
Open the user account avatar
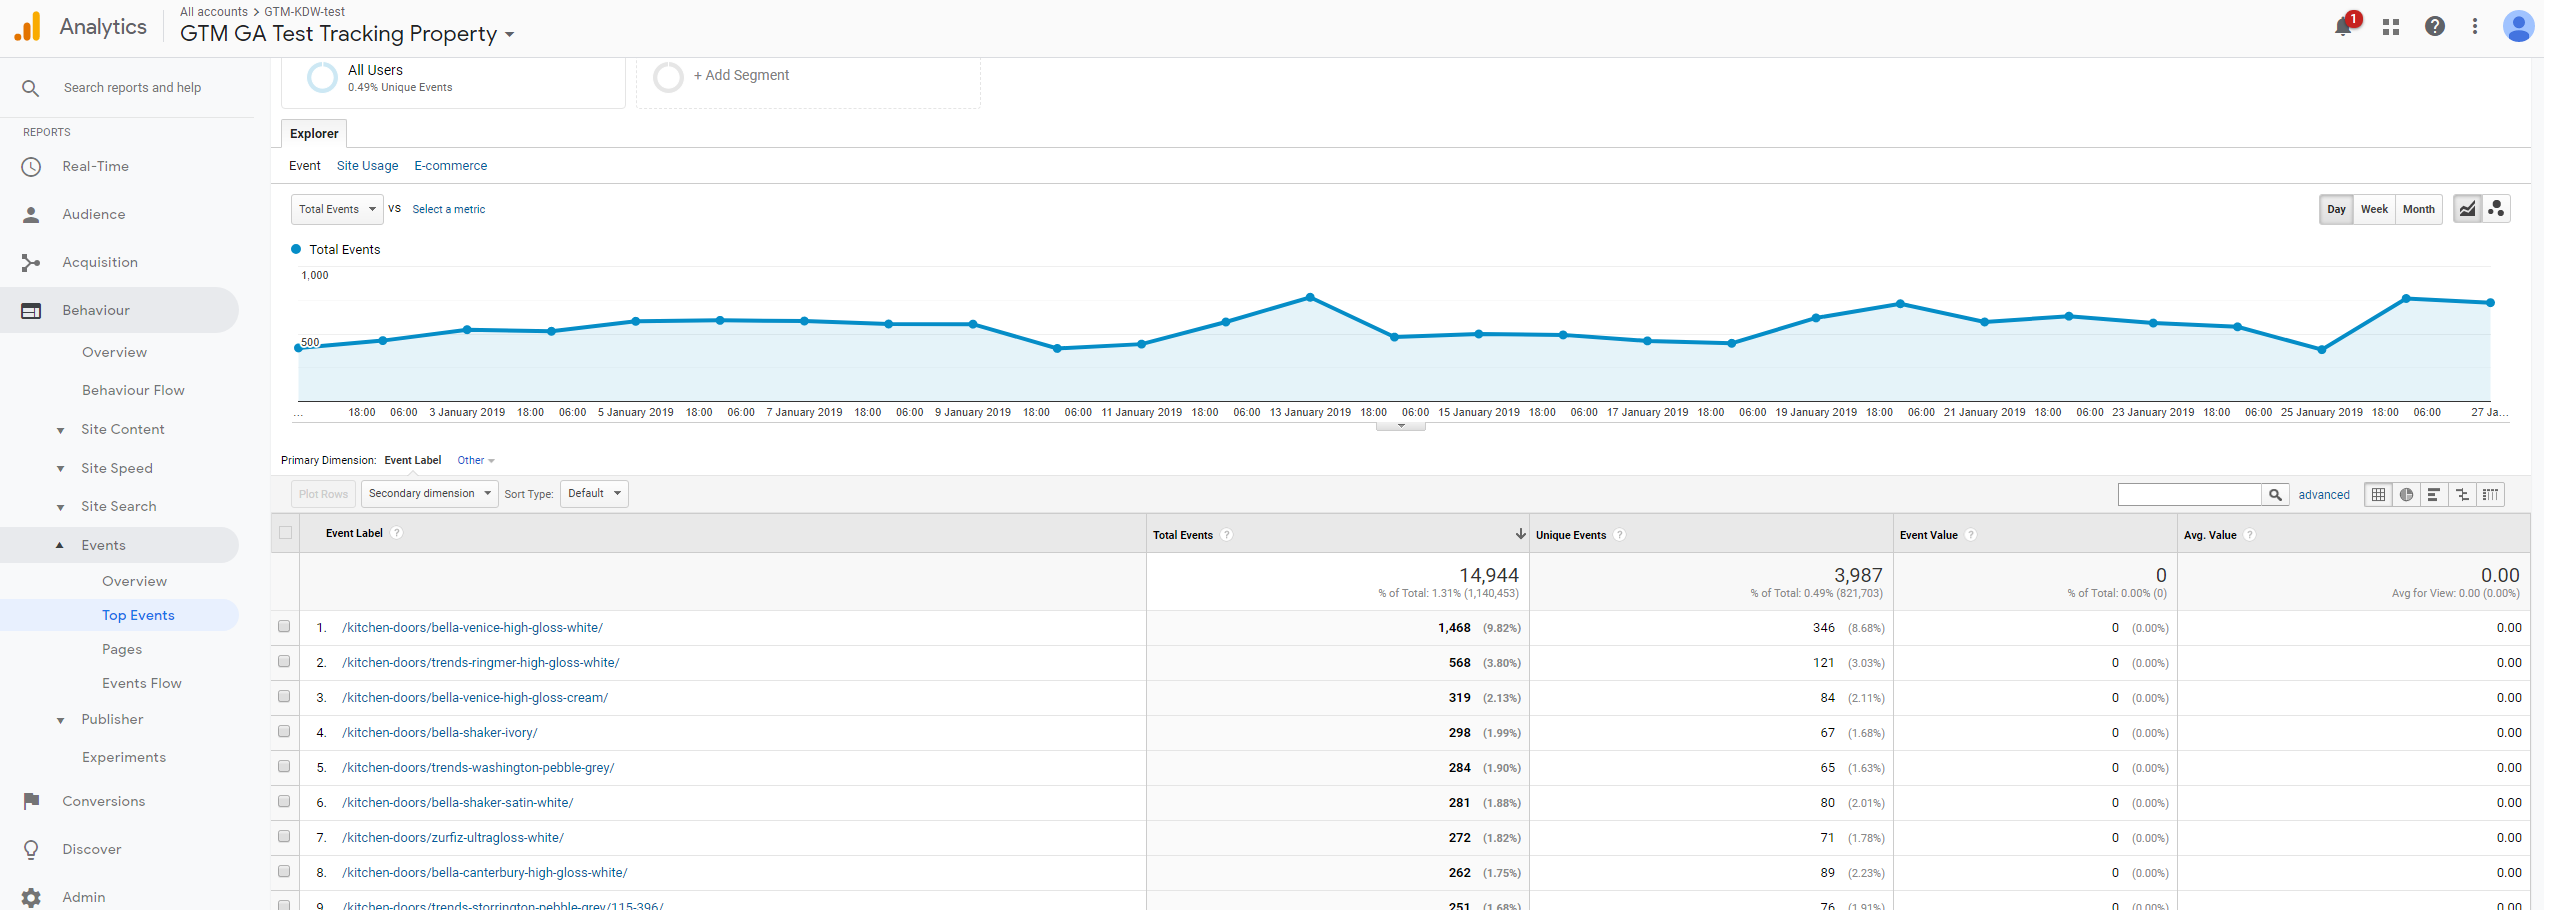pos(2518,26)
